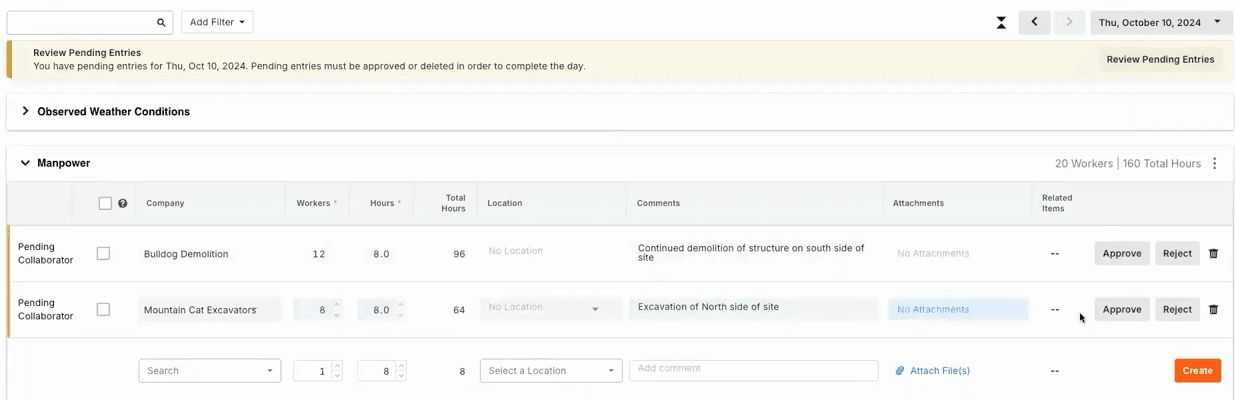Screen dimensions: 1235x400
Task: Click the Attach File(s) link
Action: coord(933,371)
